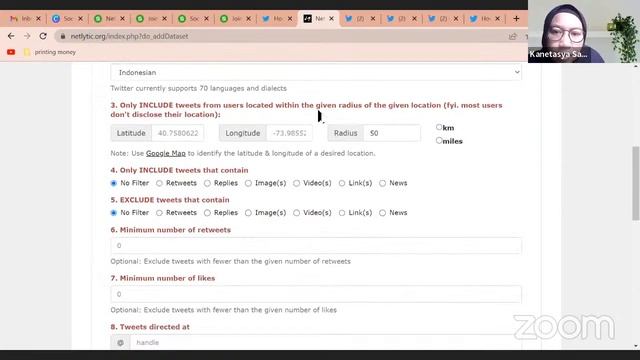
Task: Click the Radius input field
Action: pos(392,133)
